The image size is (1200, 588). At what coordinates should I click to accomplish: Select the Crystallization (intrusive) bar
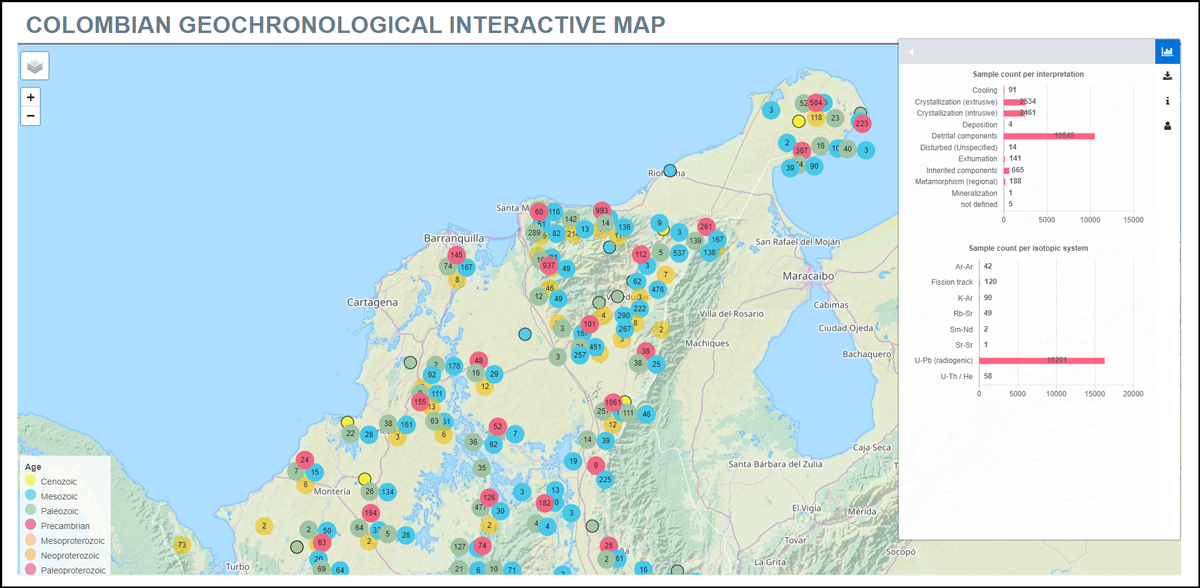(1015, 113)
